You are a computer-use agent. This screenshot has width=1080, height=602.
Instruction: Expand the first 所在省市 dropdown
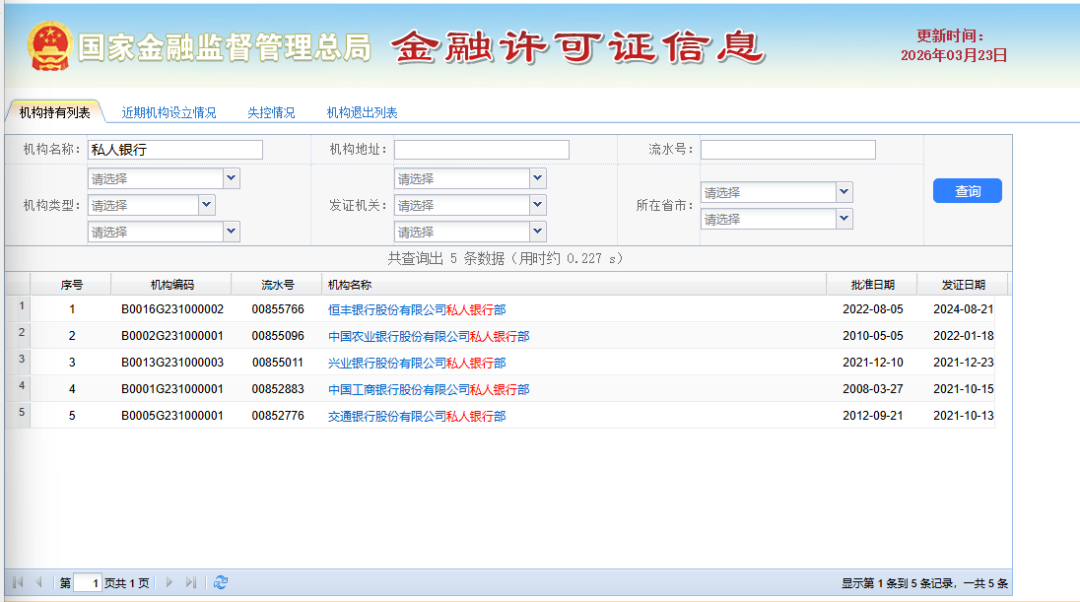tap(843, 192)
